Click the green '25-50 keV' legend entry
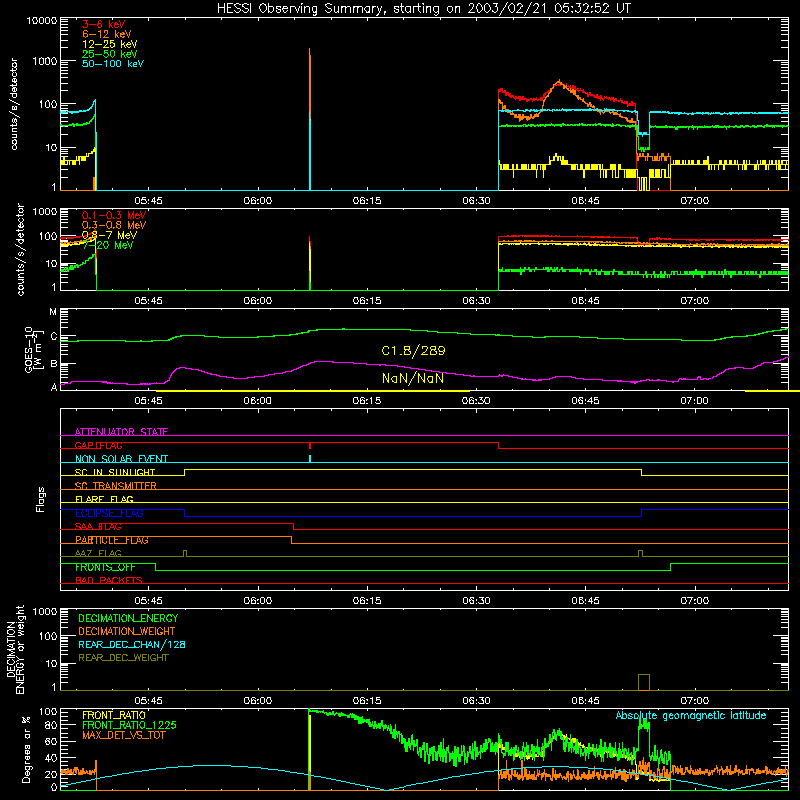 click(109, 54)
